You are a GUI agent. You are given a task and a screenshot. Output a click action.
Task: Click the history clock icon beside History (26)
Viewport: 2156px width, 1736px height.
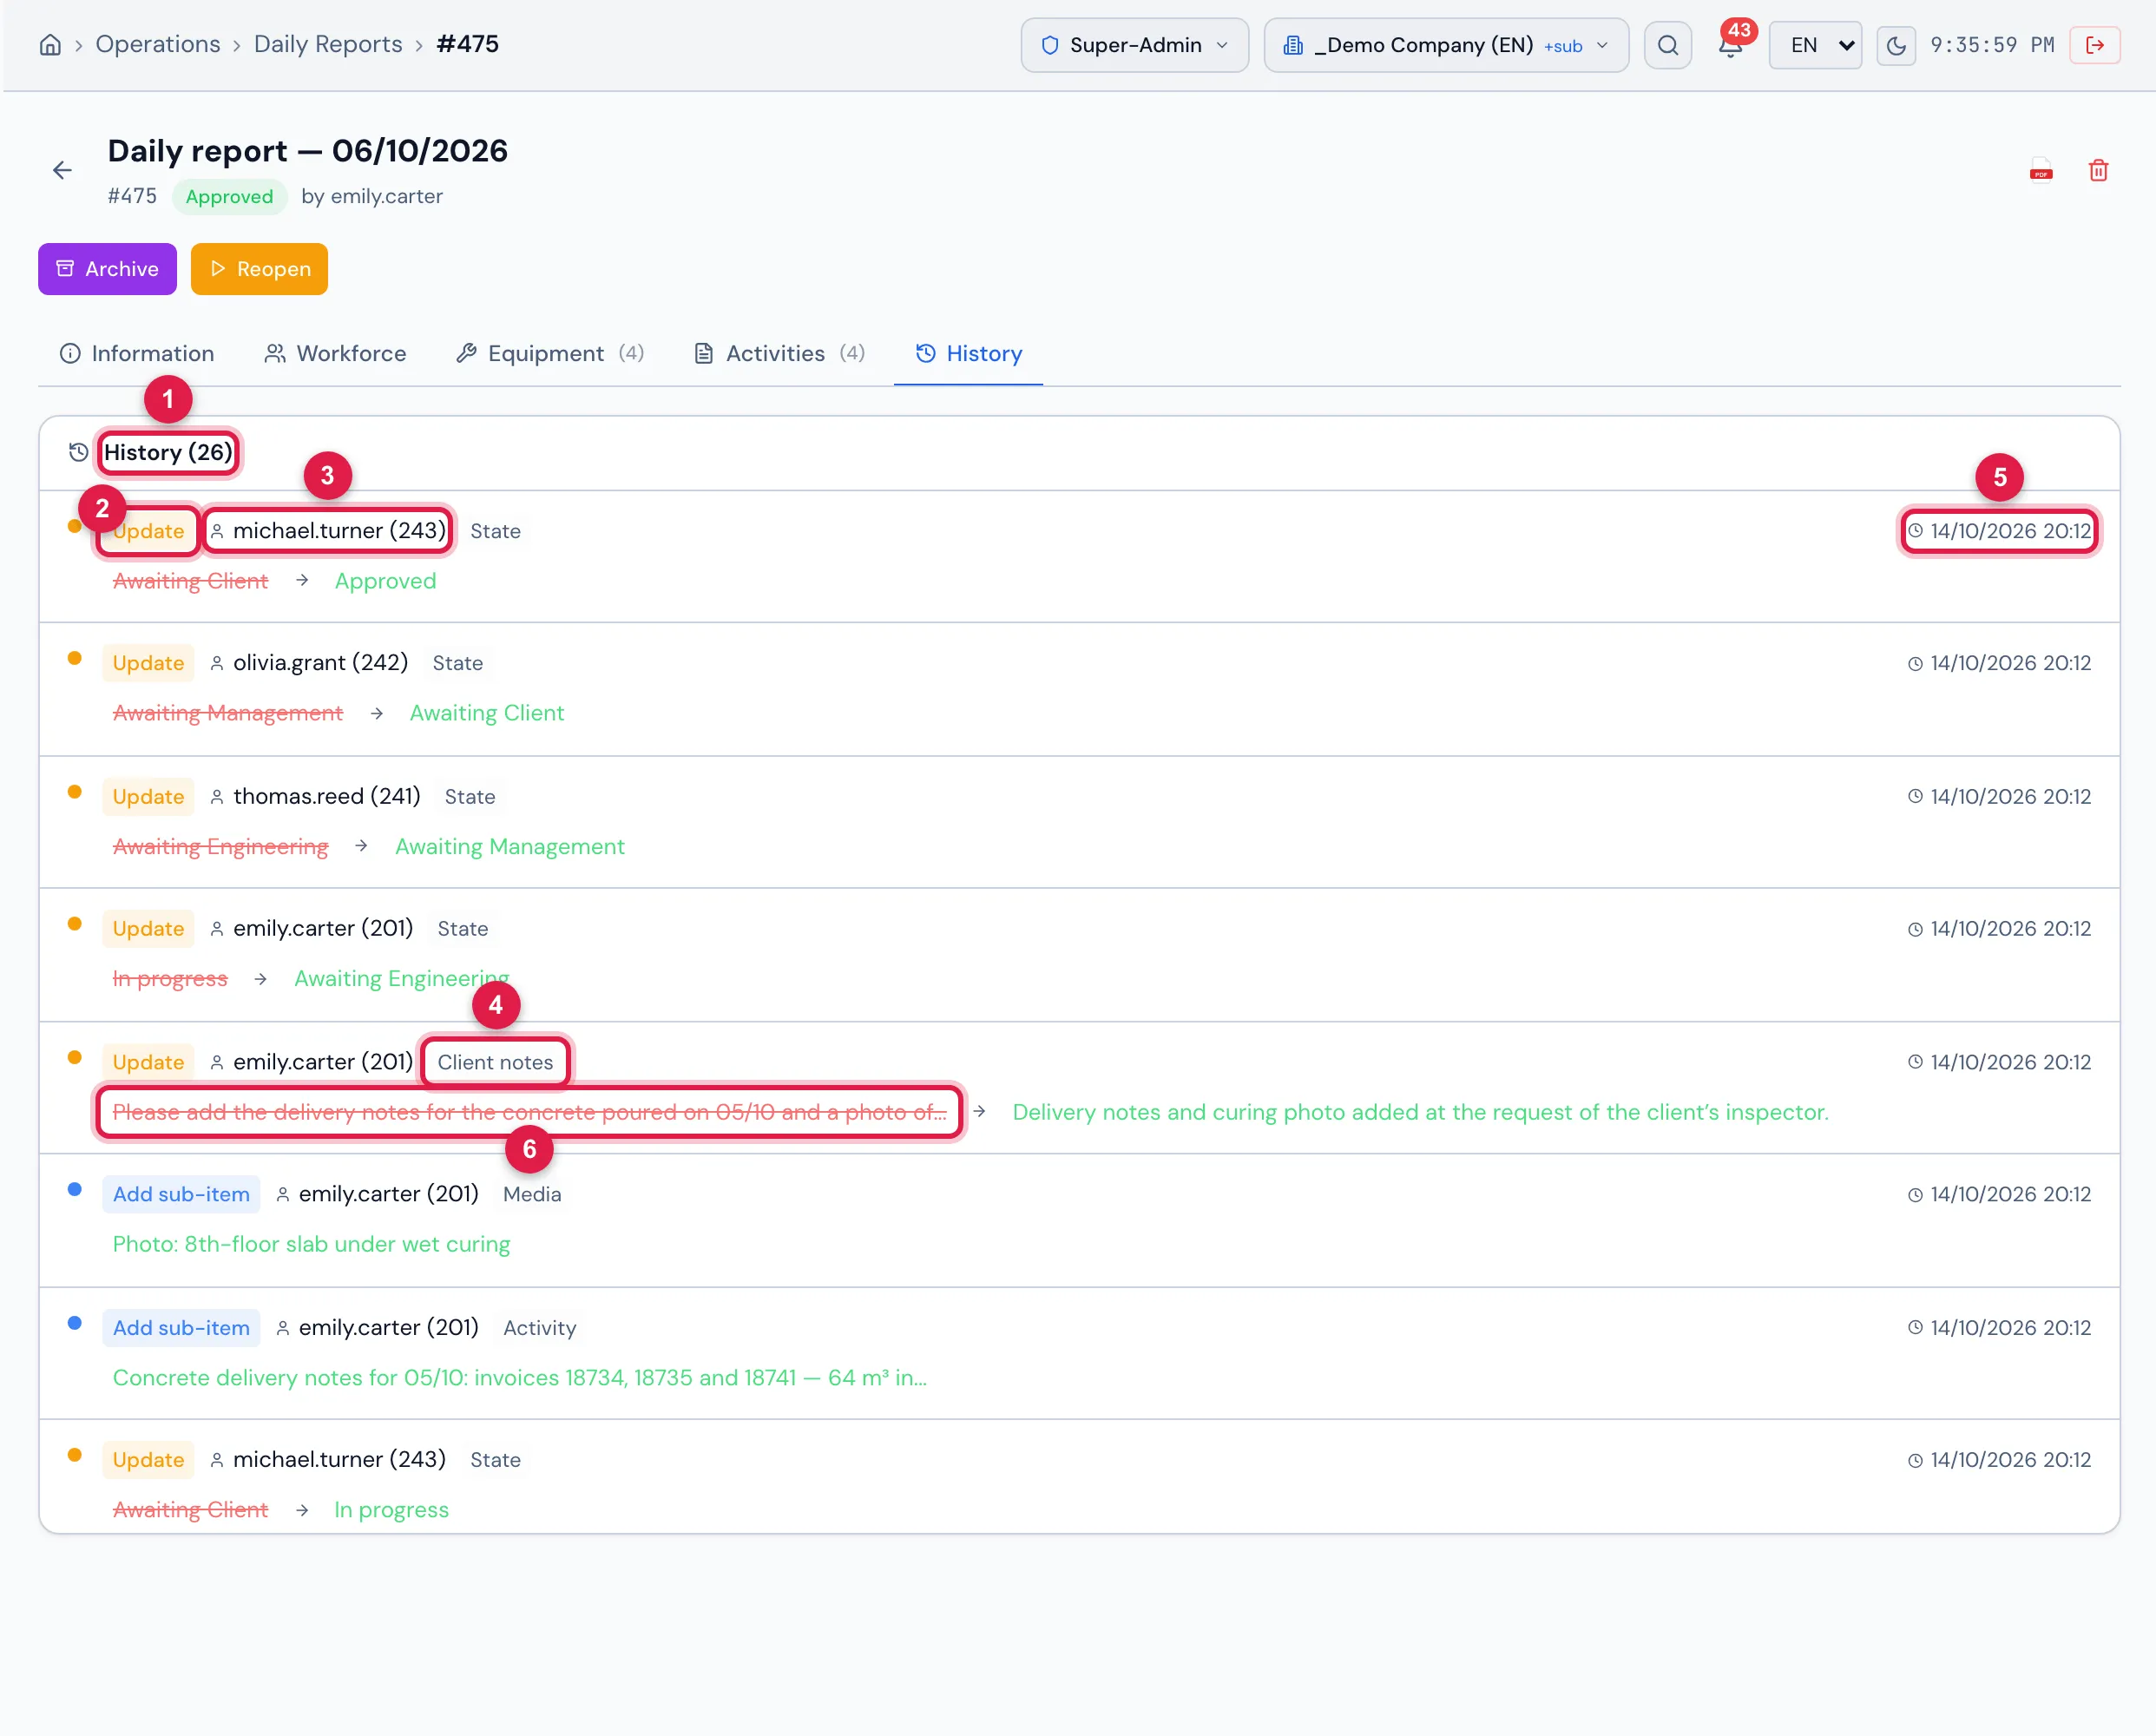click(x=78, y=453)
